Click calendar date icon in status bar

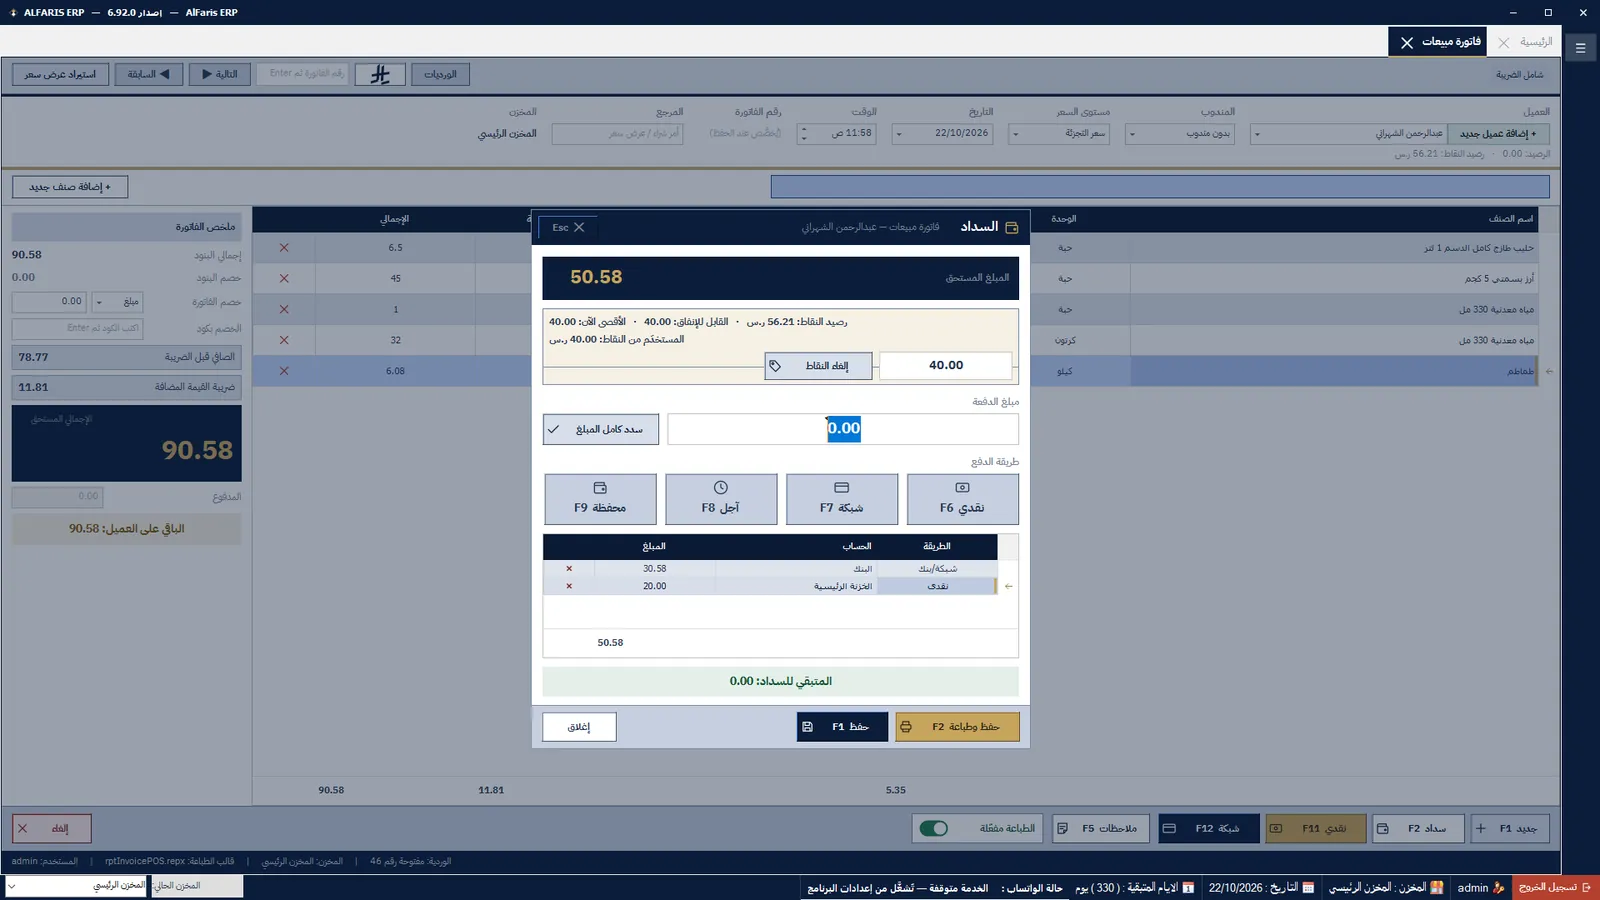coord(1308,888)
